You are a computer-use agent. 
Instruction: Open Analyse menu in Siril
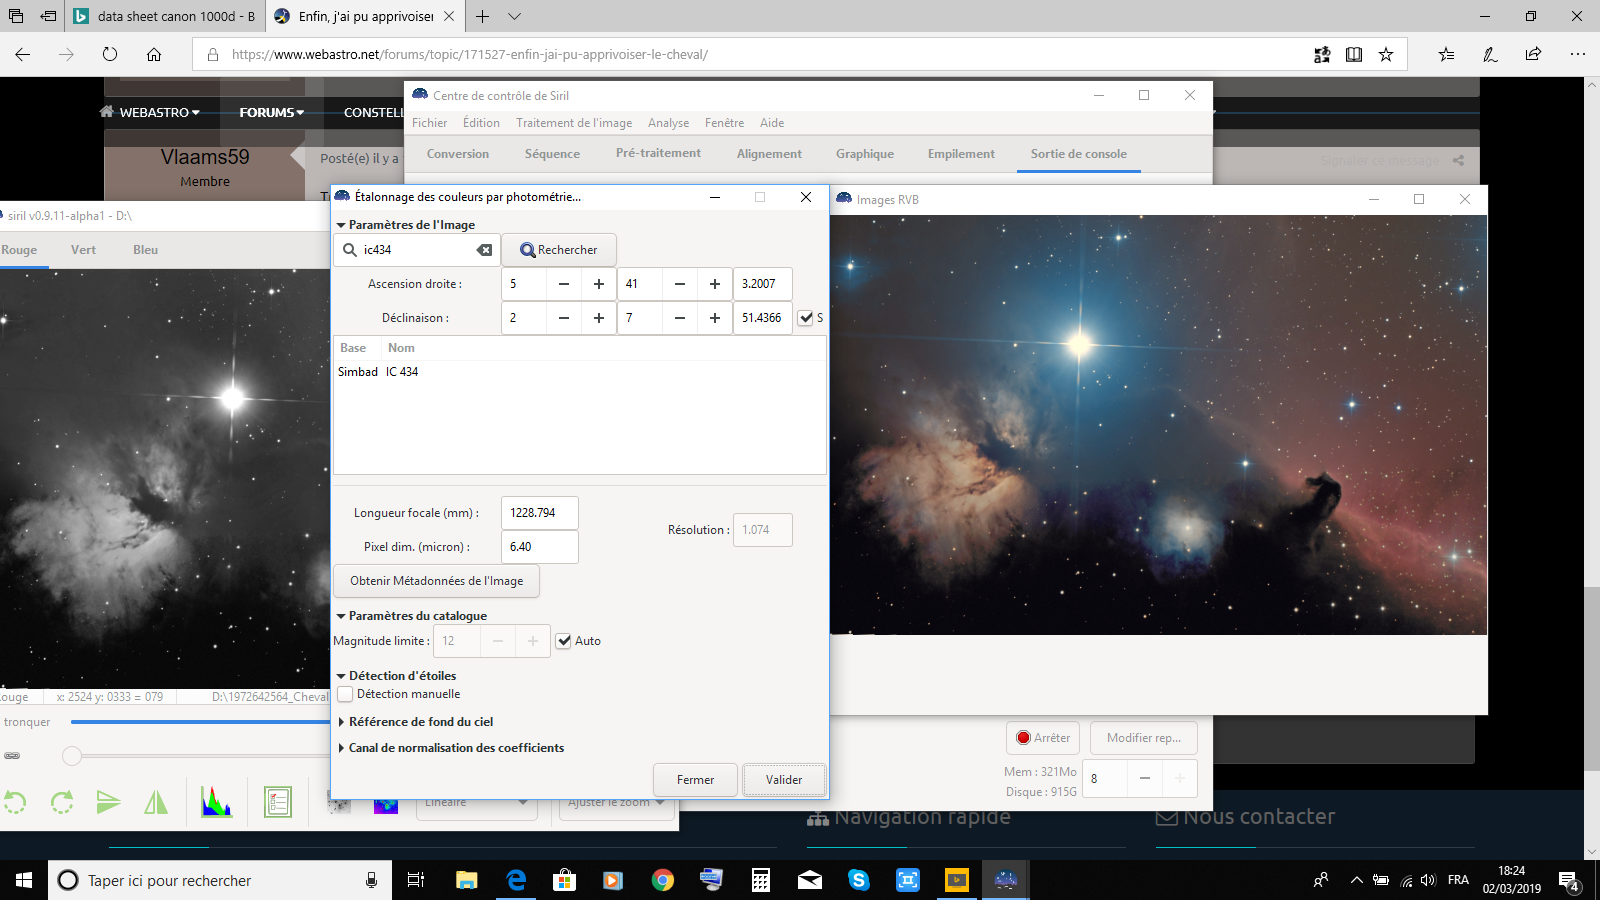click(x=668, y=123)
